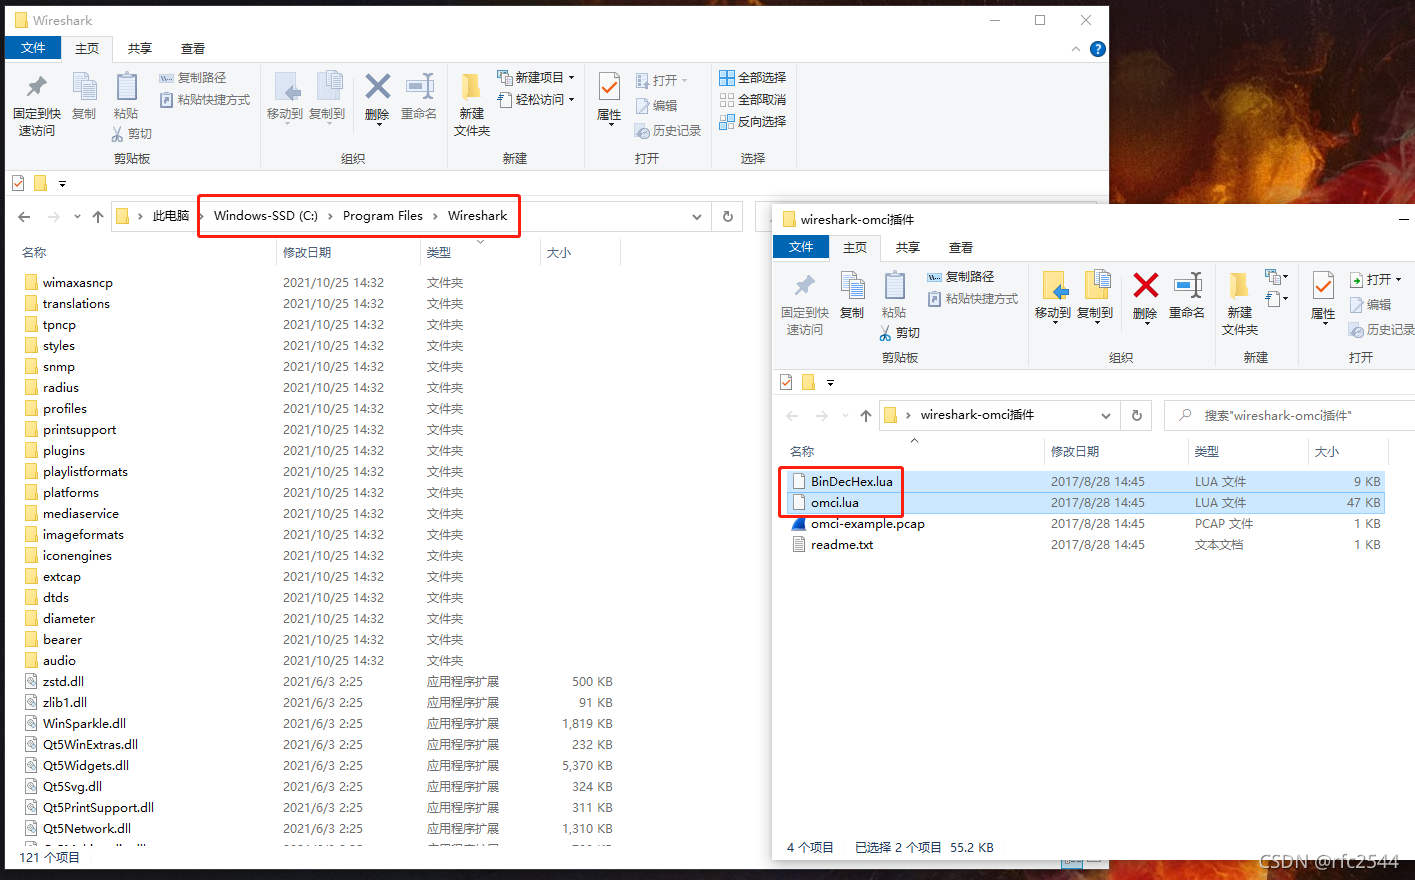The image size is (1415, 880).
Task: Switch to 查看 tab in Wireshark window
Action: pos(193,48)
